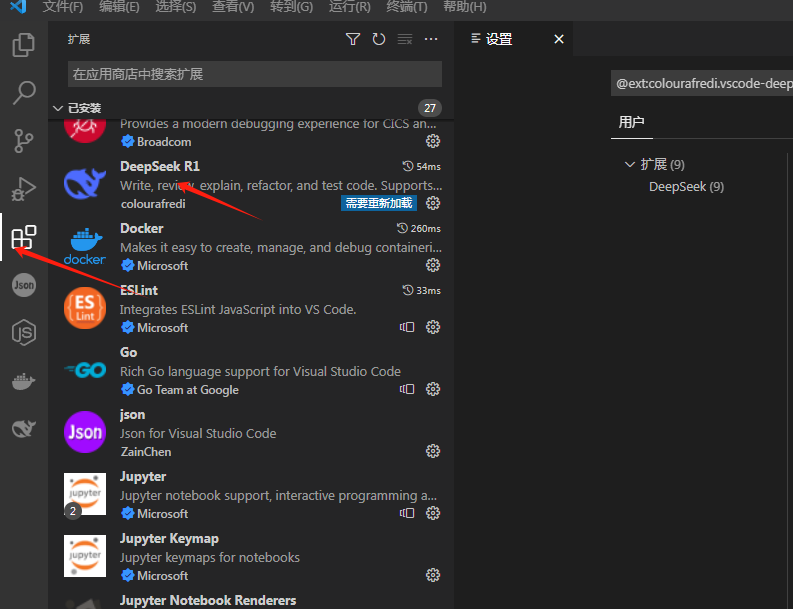Select the ESLint extension entry
This screenshot has width=793, height=609.
(x=252, y=310)
